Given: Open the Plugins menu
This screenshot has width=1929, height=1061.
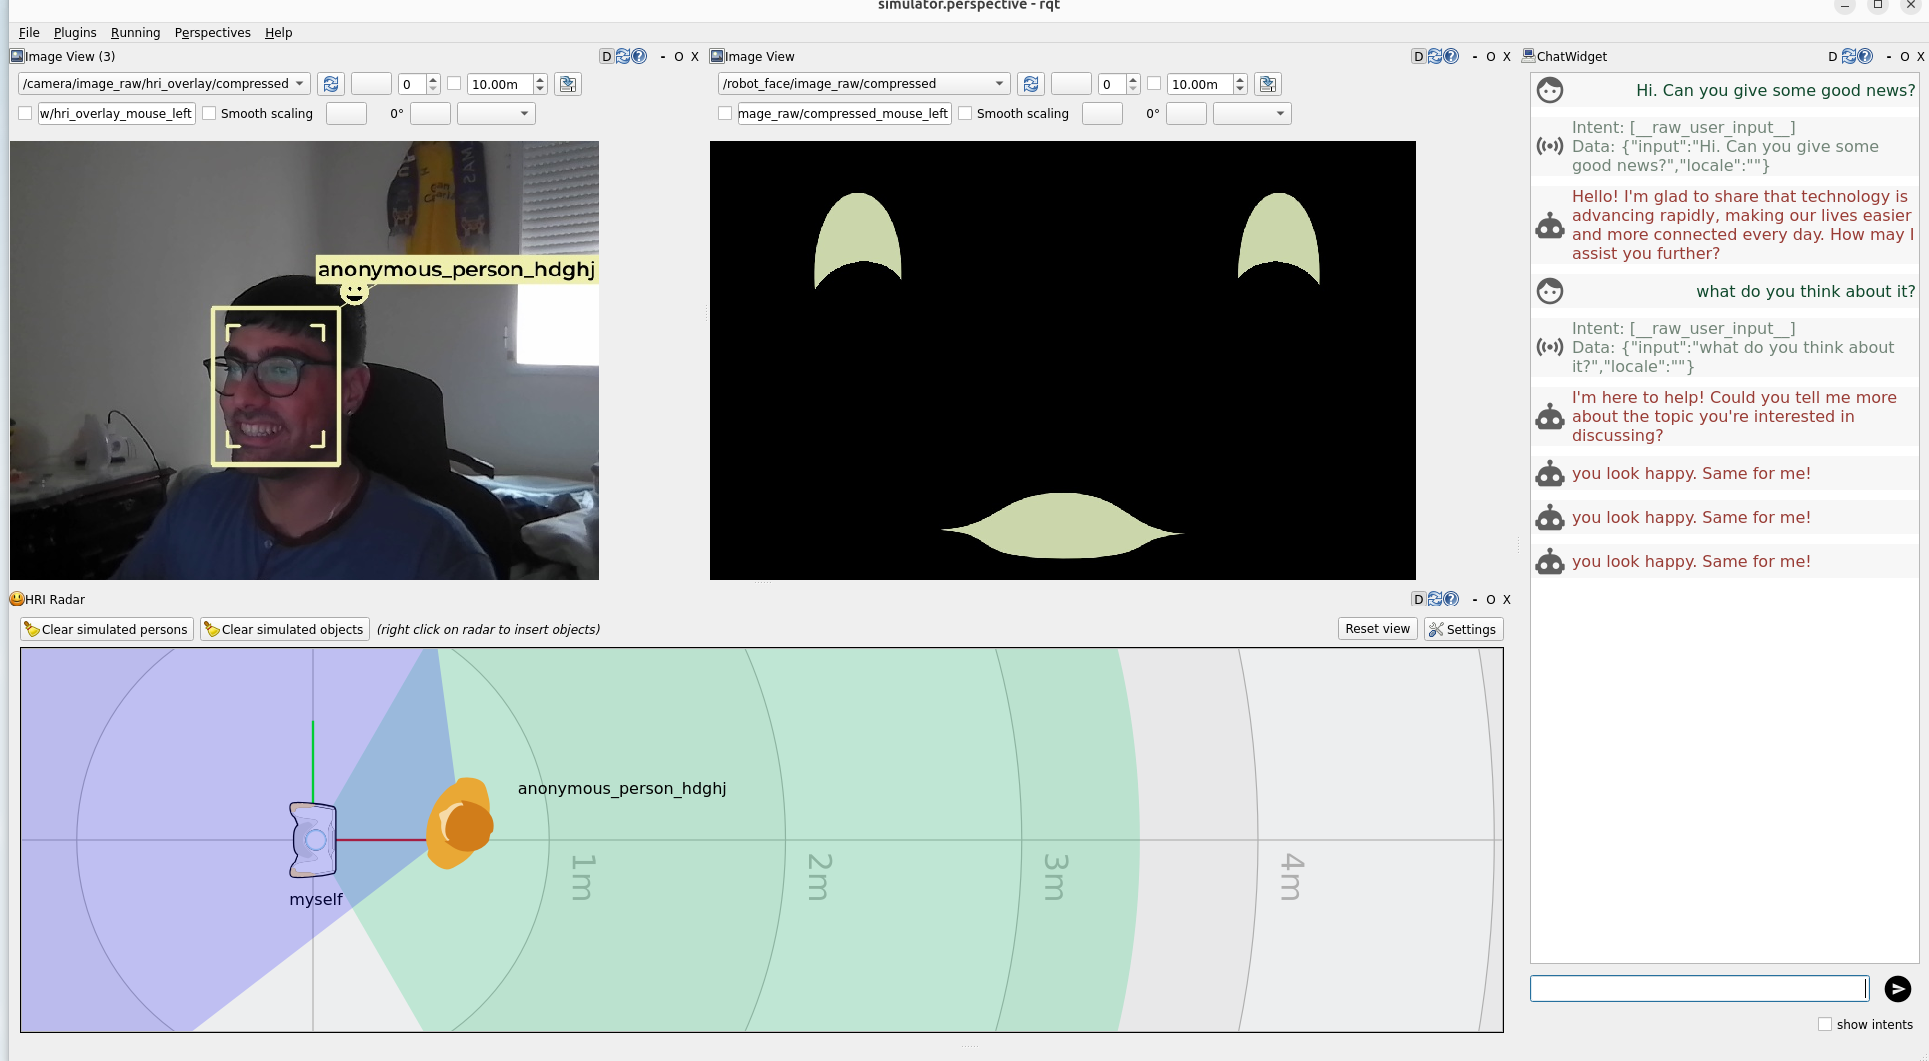Looking at the screenshot, I should click(x=75, y=32).
